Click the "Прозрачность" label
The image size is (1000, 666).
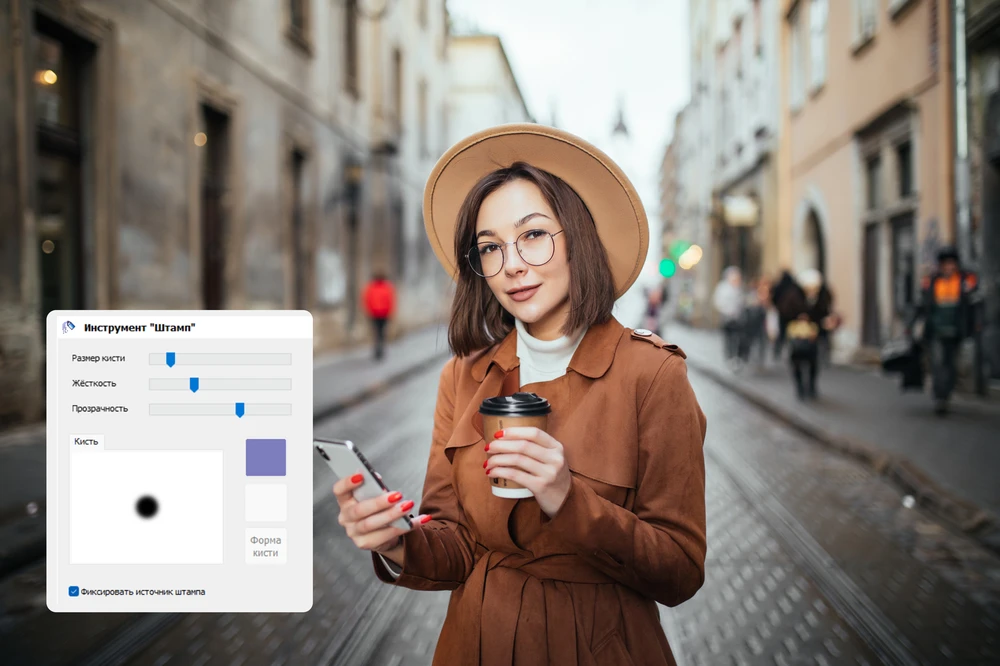click(x=100, y=408)
